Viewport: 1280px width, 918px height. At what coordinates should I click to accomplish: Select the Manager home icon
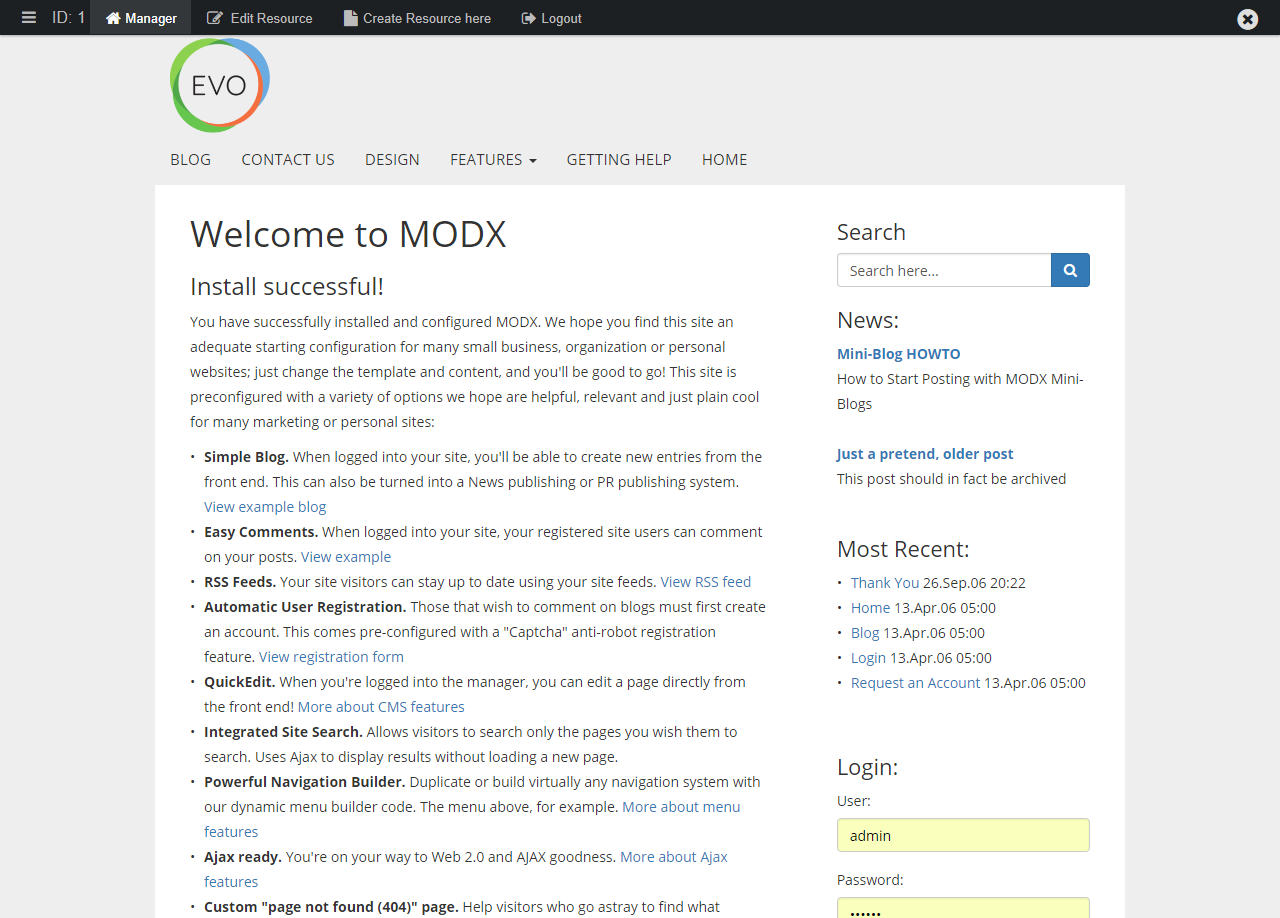[114, 17]
